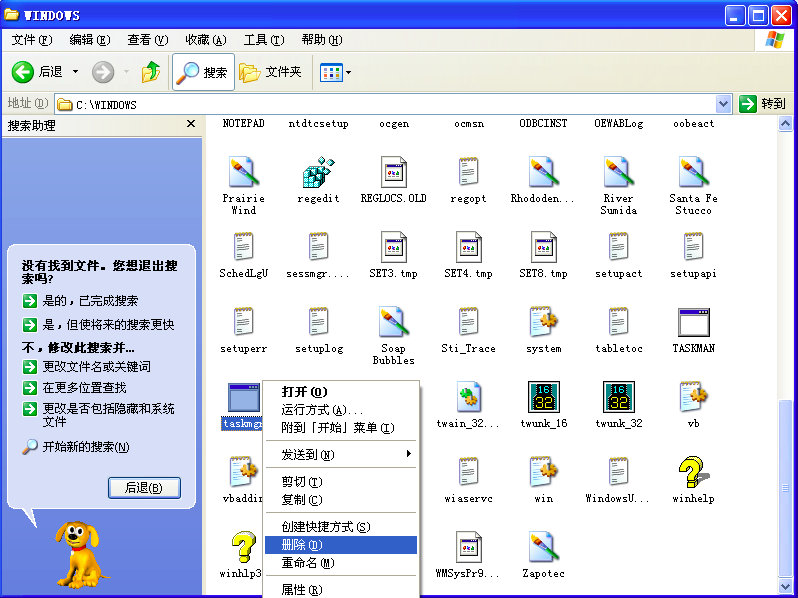The image size is (798, 598).
Task: Choose 删除(D) in context menu
Action: (x=340, y=545)
